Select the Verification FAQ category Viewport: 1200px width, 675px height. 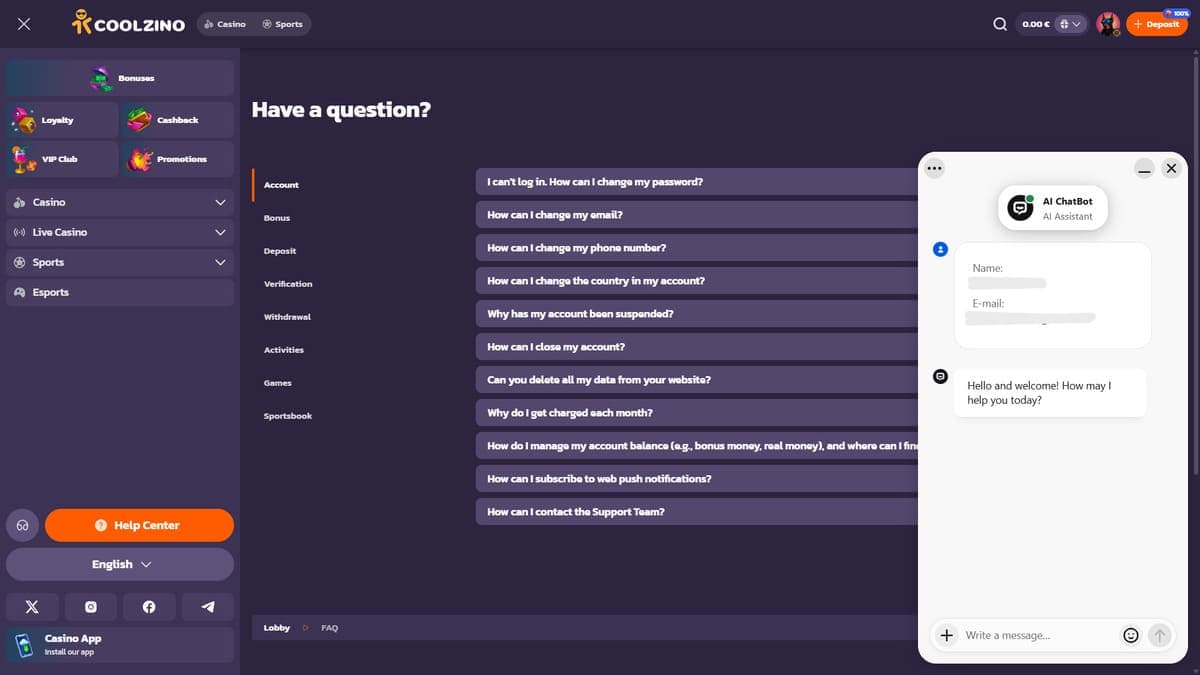[288, 284]
